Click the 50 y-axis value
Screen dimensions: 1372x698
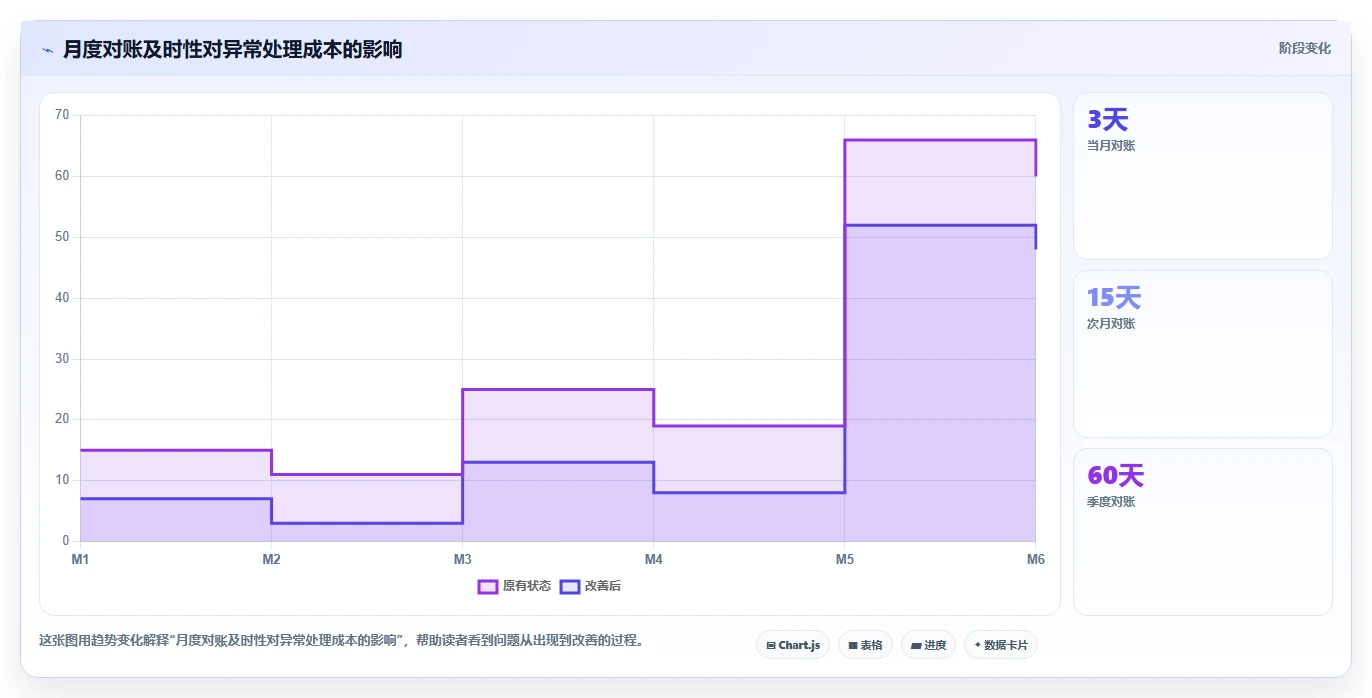click(x=62, y=237)
